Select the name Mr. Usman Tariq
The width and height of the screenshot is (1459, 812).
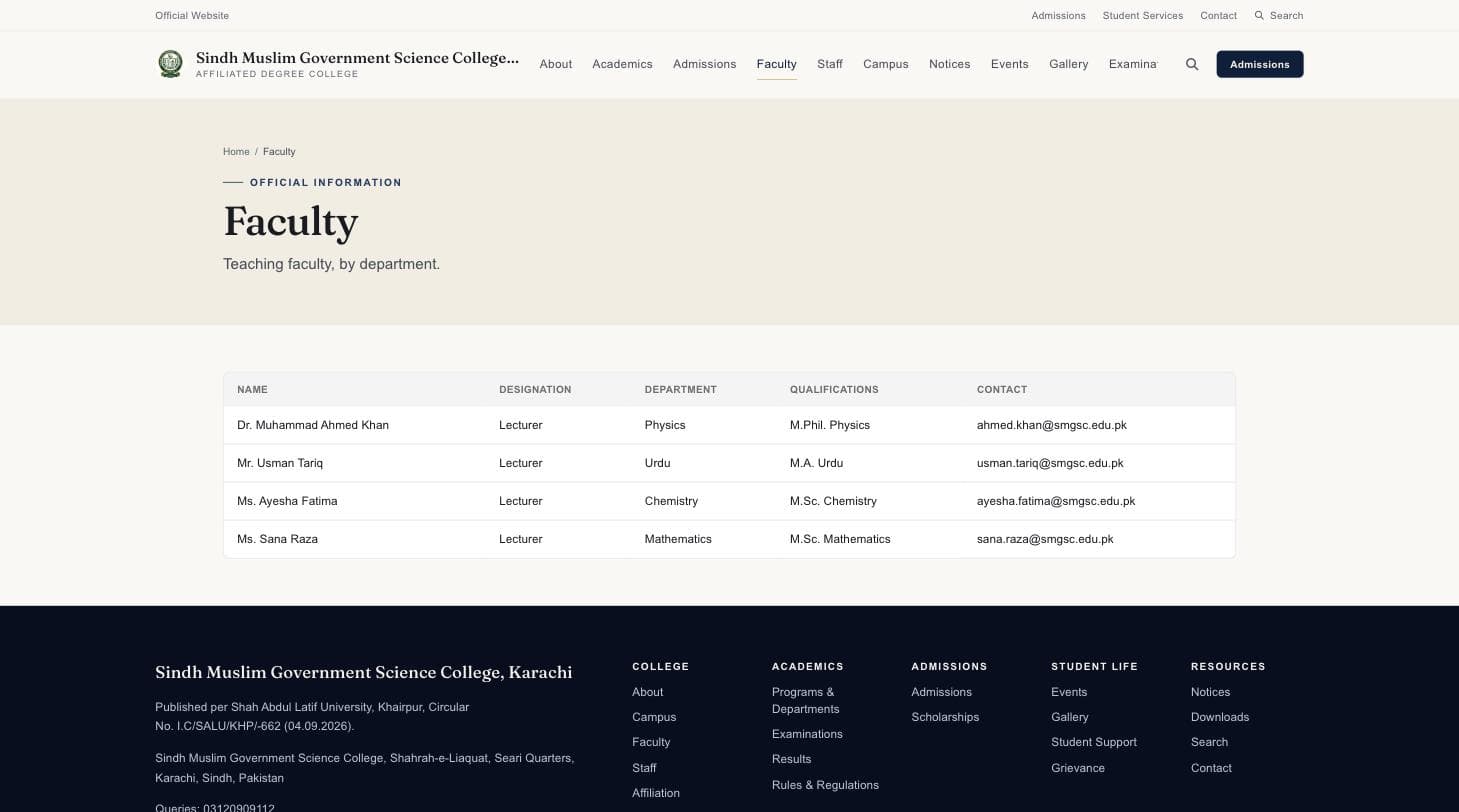280,463
